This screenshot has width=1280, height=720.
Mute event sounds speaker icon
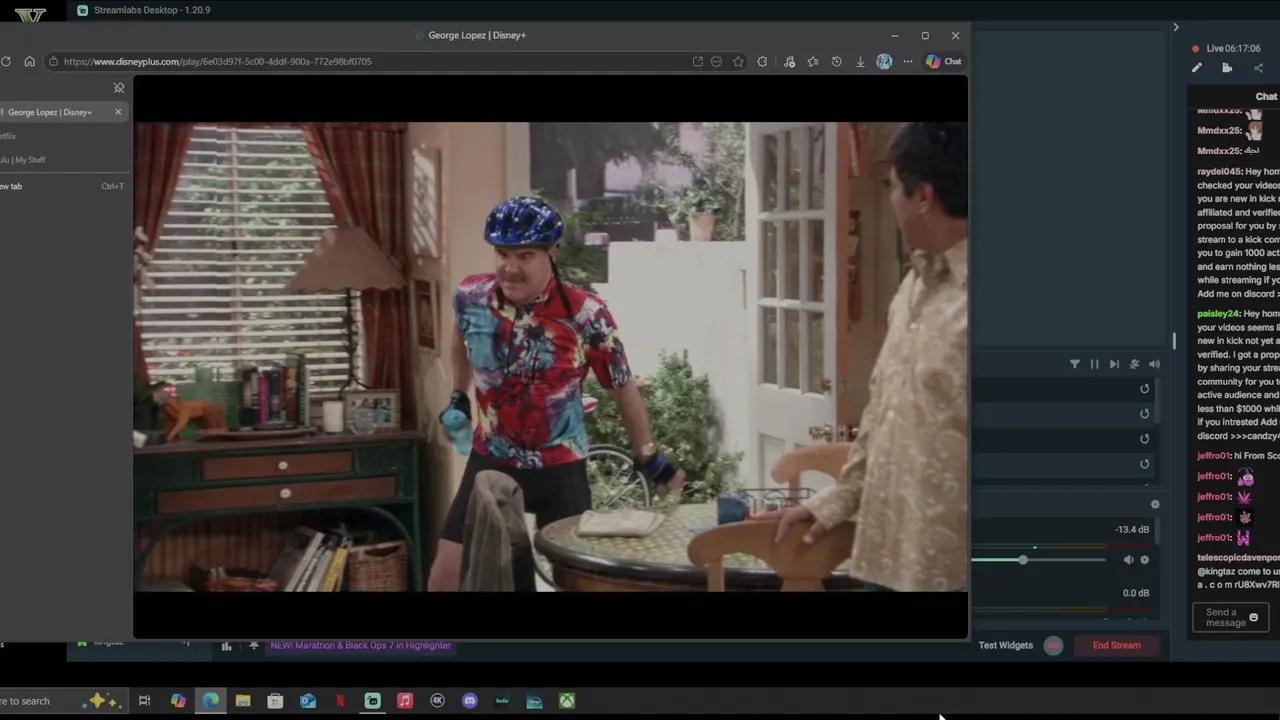1154,364
